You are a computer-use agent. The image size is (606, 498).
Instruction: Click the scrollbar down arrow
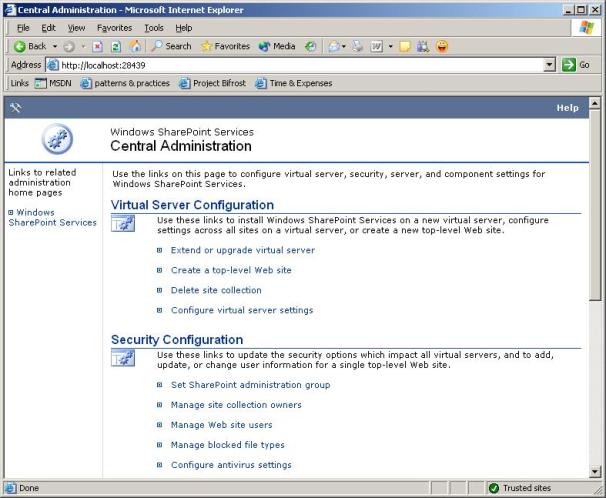click(594, 471)
